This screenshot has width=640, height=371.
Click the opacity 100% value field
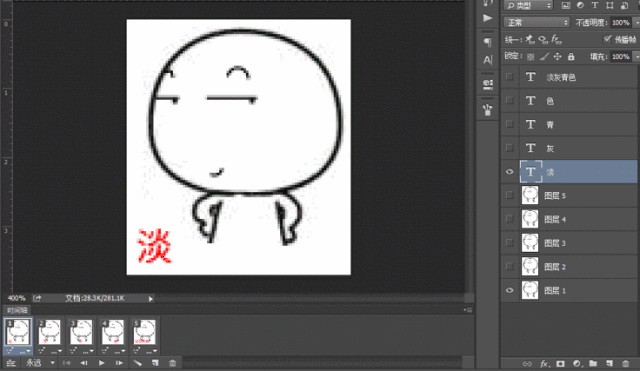tap(620, 22)
